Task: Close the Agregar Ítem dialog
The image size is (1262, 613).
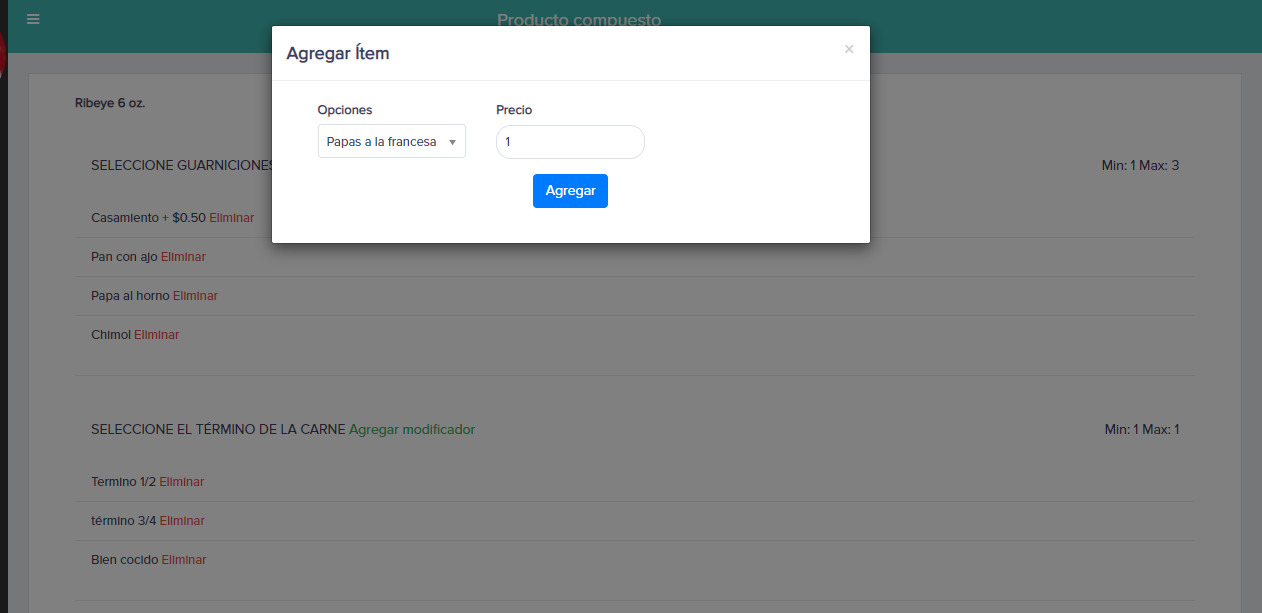Action: point(849,49)
